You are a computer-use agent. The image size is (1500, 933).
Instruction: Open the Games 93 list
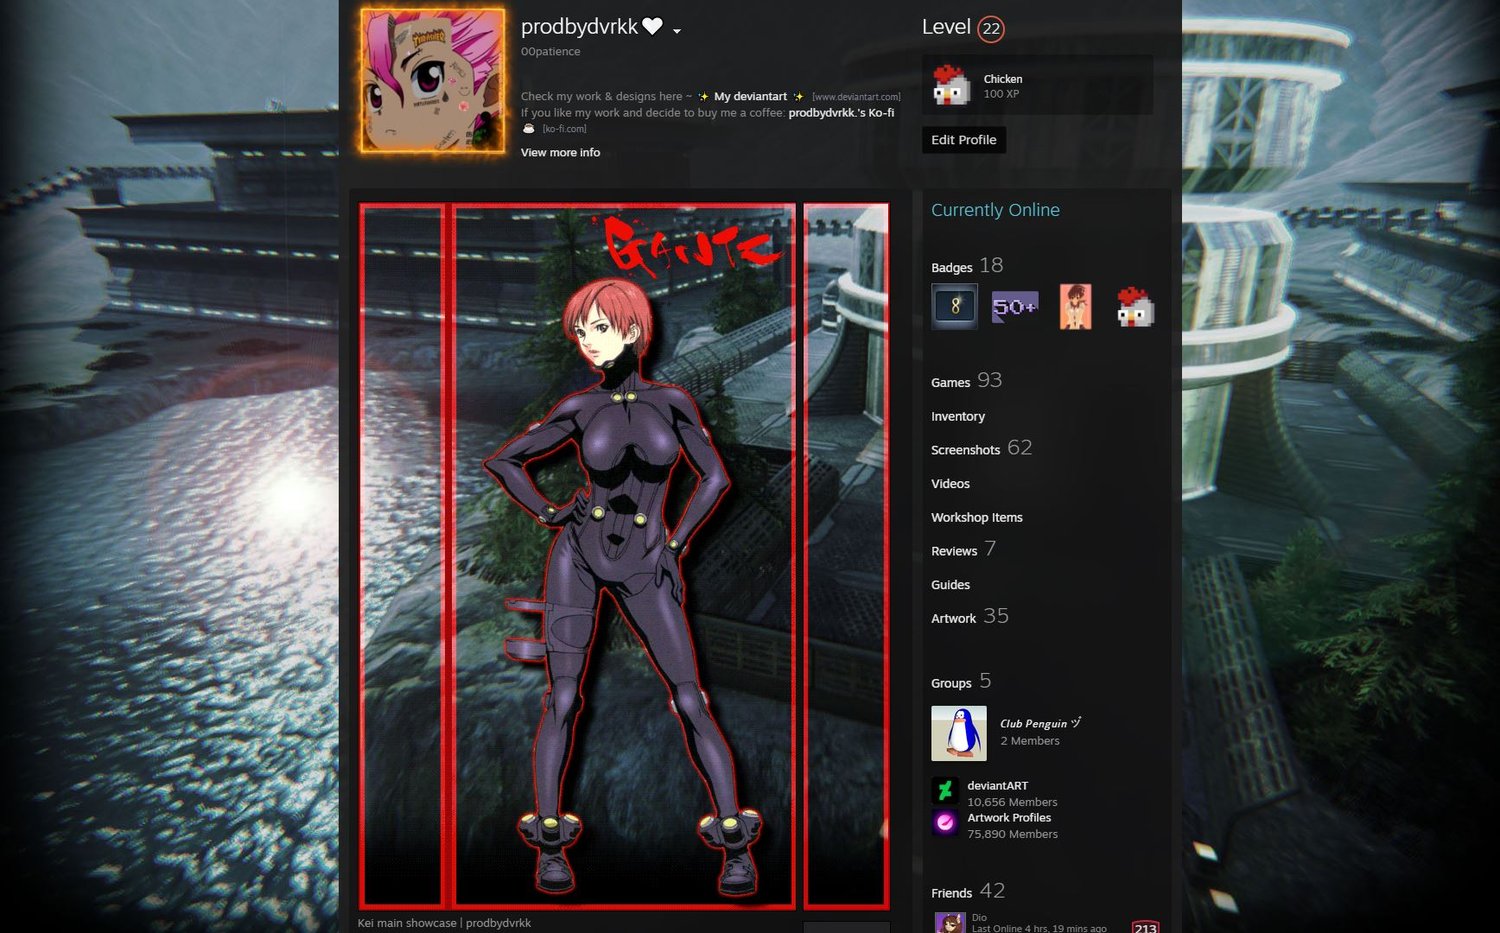point(966,381)
